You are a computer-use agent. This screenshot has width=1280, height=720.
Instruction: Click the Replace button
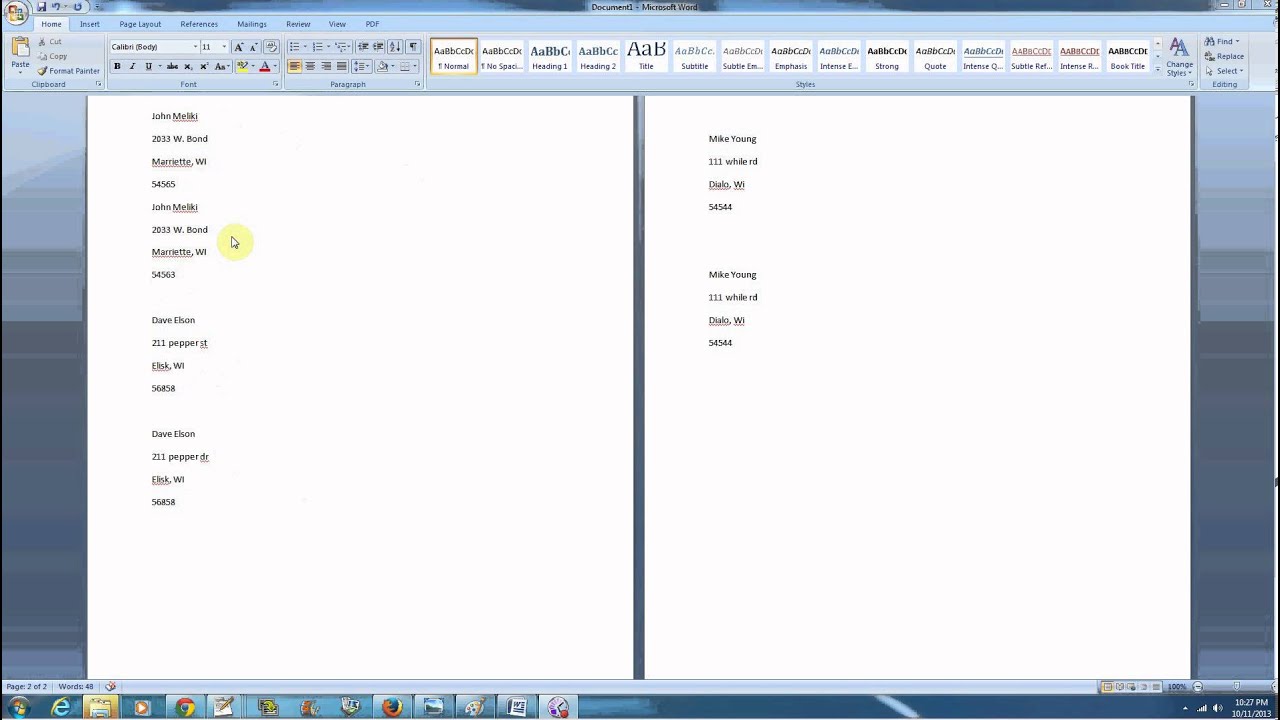click(x=1224, y=56)
